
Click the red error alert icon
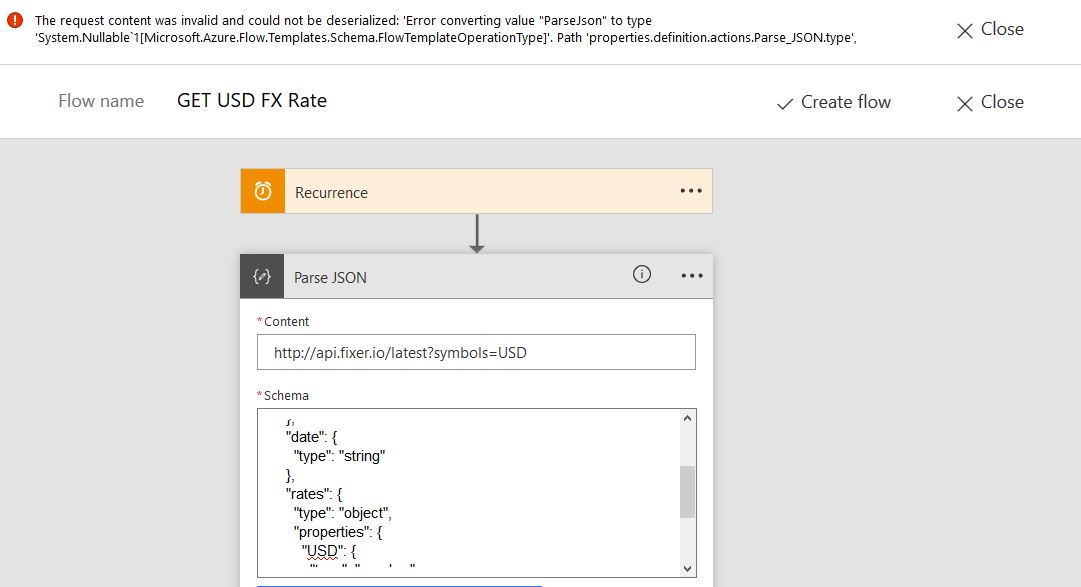click(15, 21)
